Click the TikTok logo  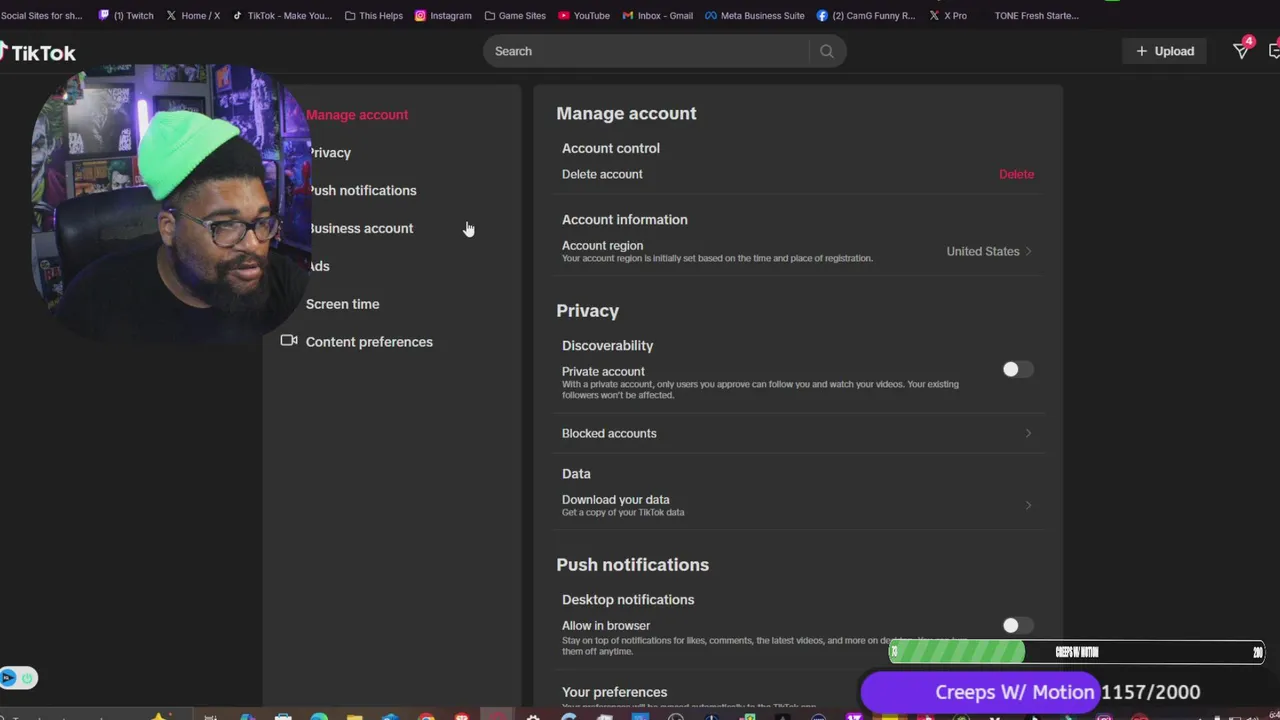click(x=37, y=53)
